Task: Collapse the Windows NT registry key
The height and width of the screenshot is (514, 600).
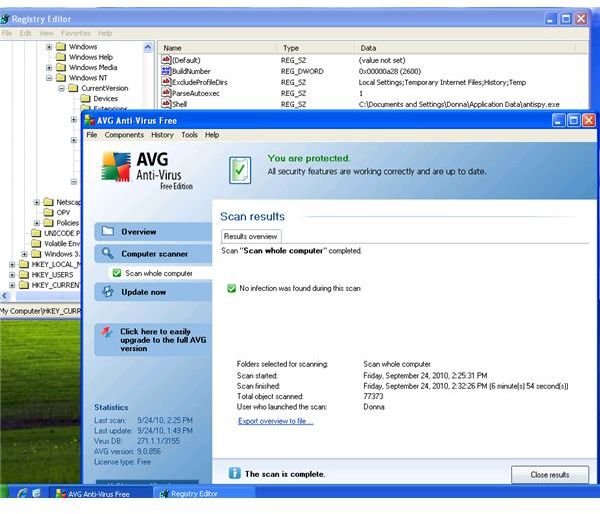Action: [x=49, y=78]
